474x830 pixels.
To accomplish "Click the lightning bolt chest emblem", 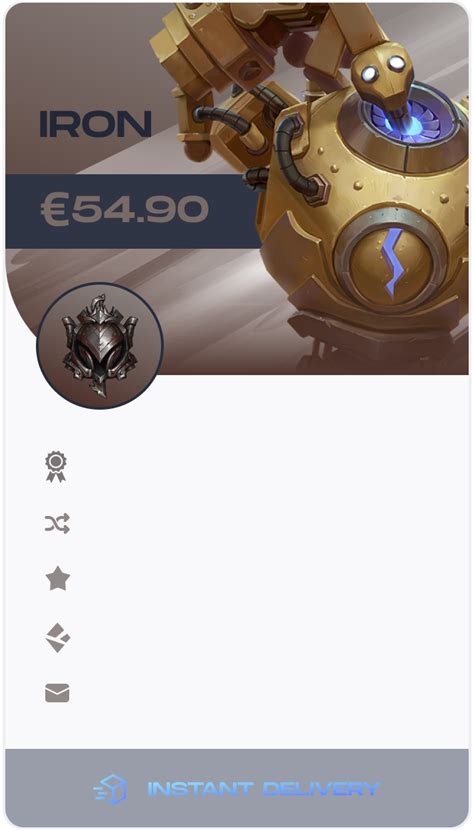I will [x=395, y=262].
